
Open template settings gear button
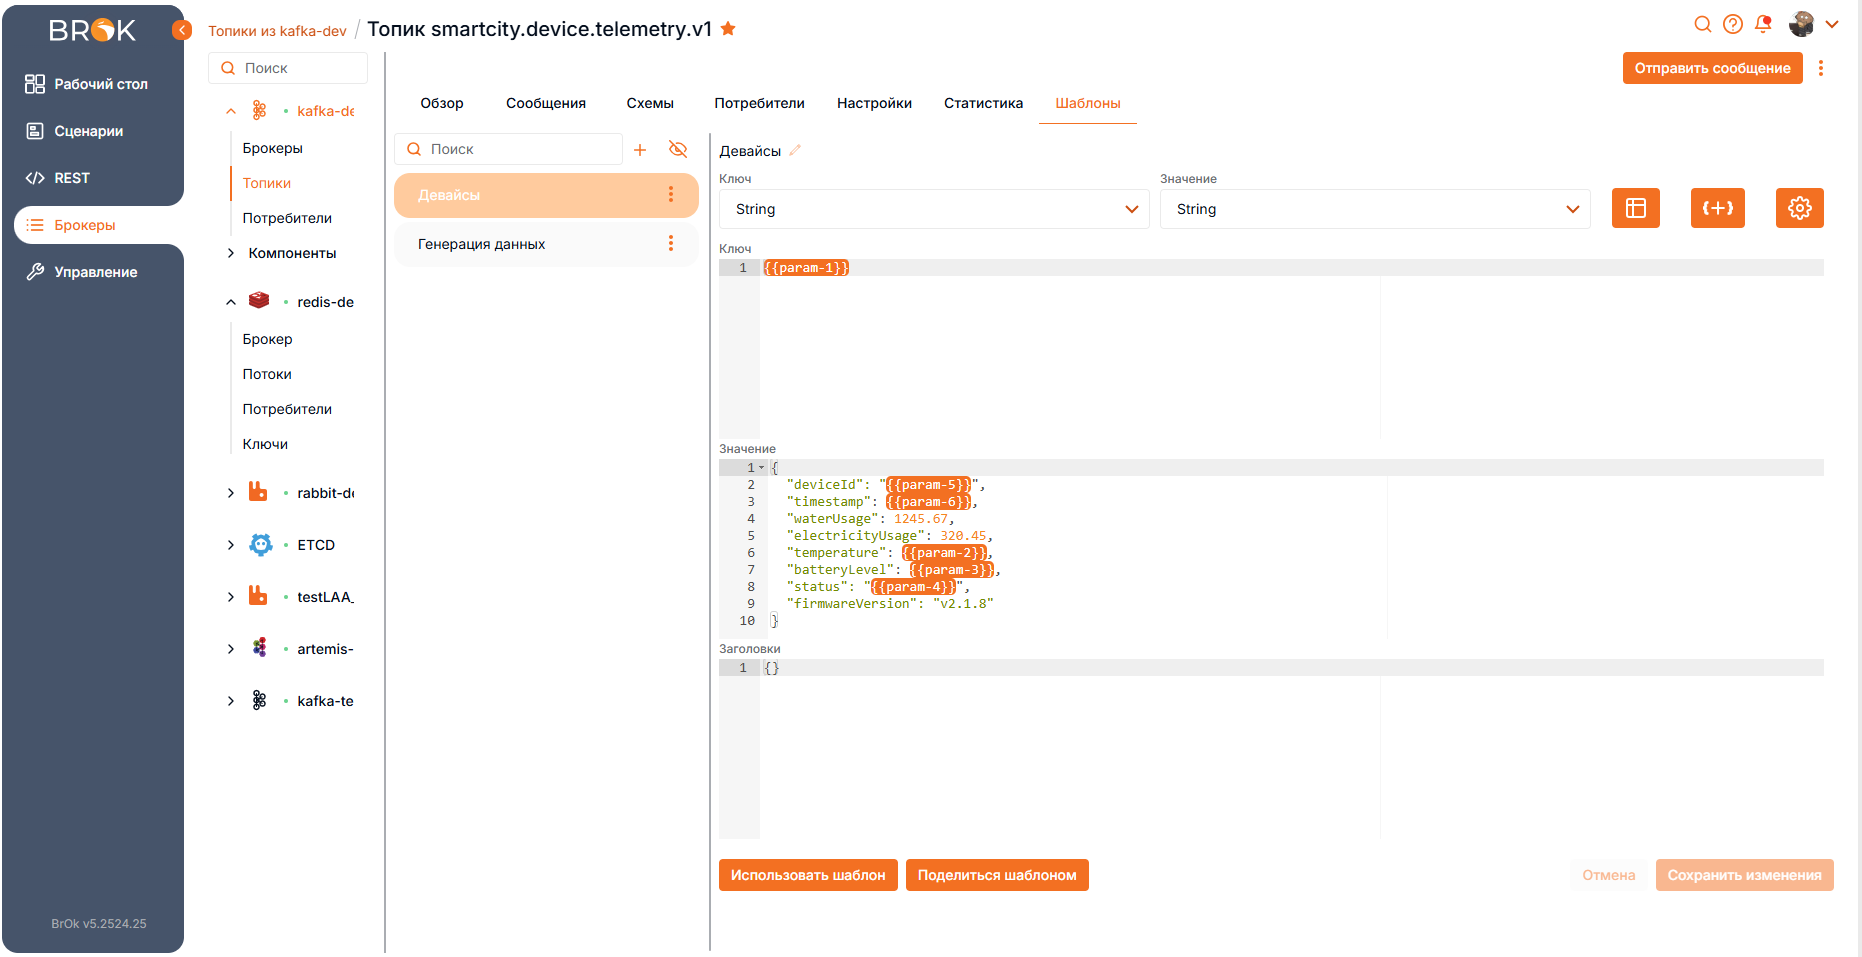1799,208
